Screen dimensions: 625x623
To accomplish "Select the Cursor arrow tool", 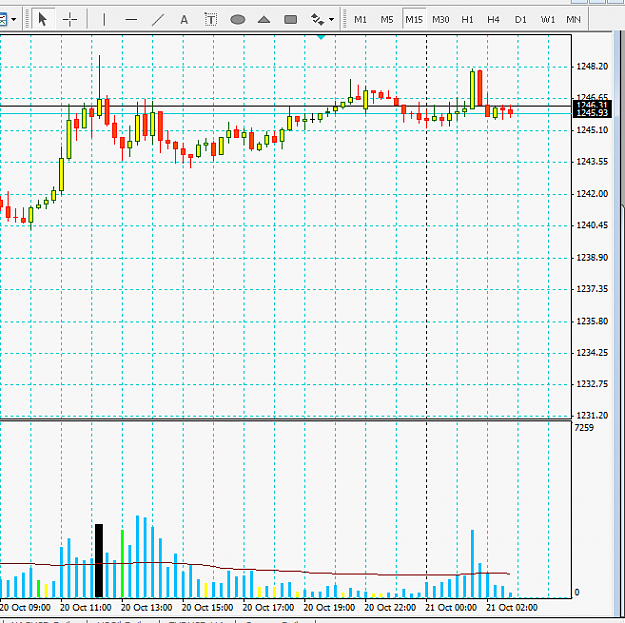I will coord(42,19).
